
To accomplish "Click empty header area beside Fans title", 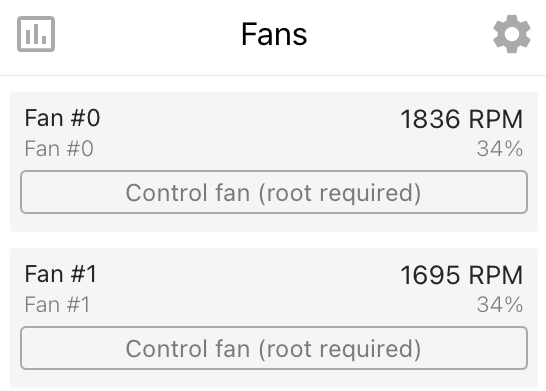I will tap(400, 34).
